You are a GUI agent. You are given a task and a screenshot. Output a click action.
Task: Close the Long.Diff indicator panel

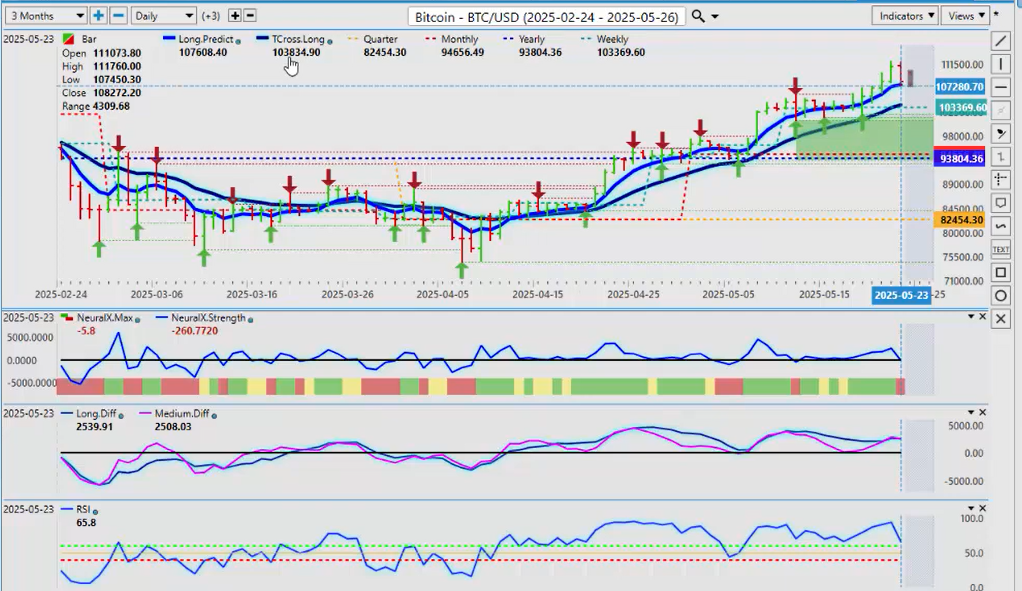(983, 412)
